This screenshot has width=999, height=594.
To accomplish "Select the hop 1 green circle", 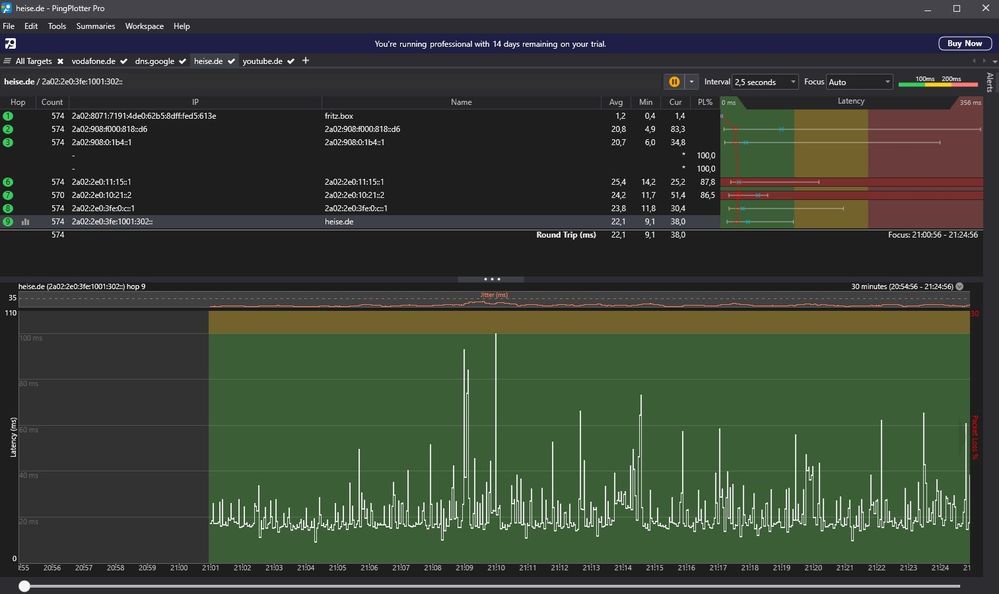I will tap(8, 116).
